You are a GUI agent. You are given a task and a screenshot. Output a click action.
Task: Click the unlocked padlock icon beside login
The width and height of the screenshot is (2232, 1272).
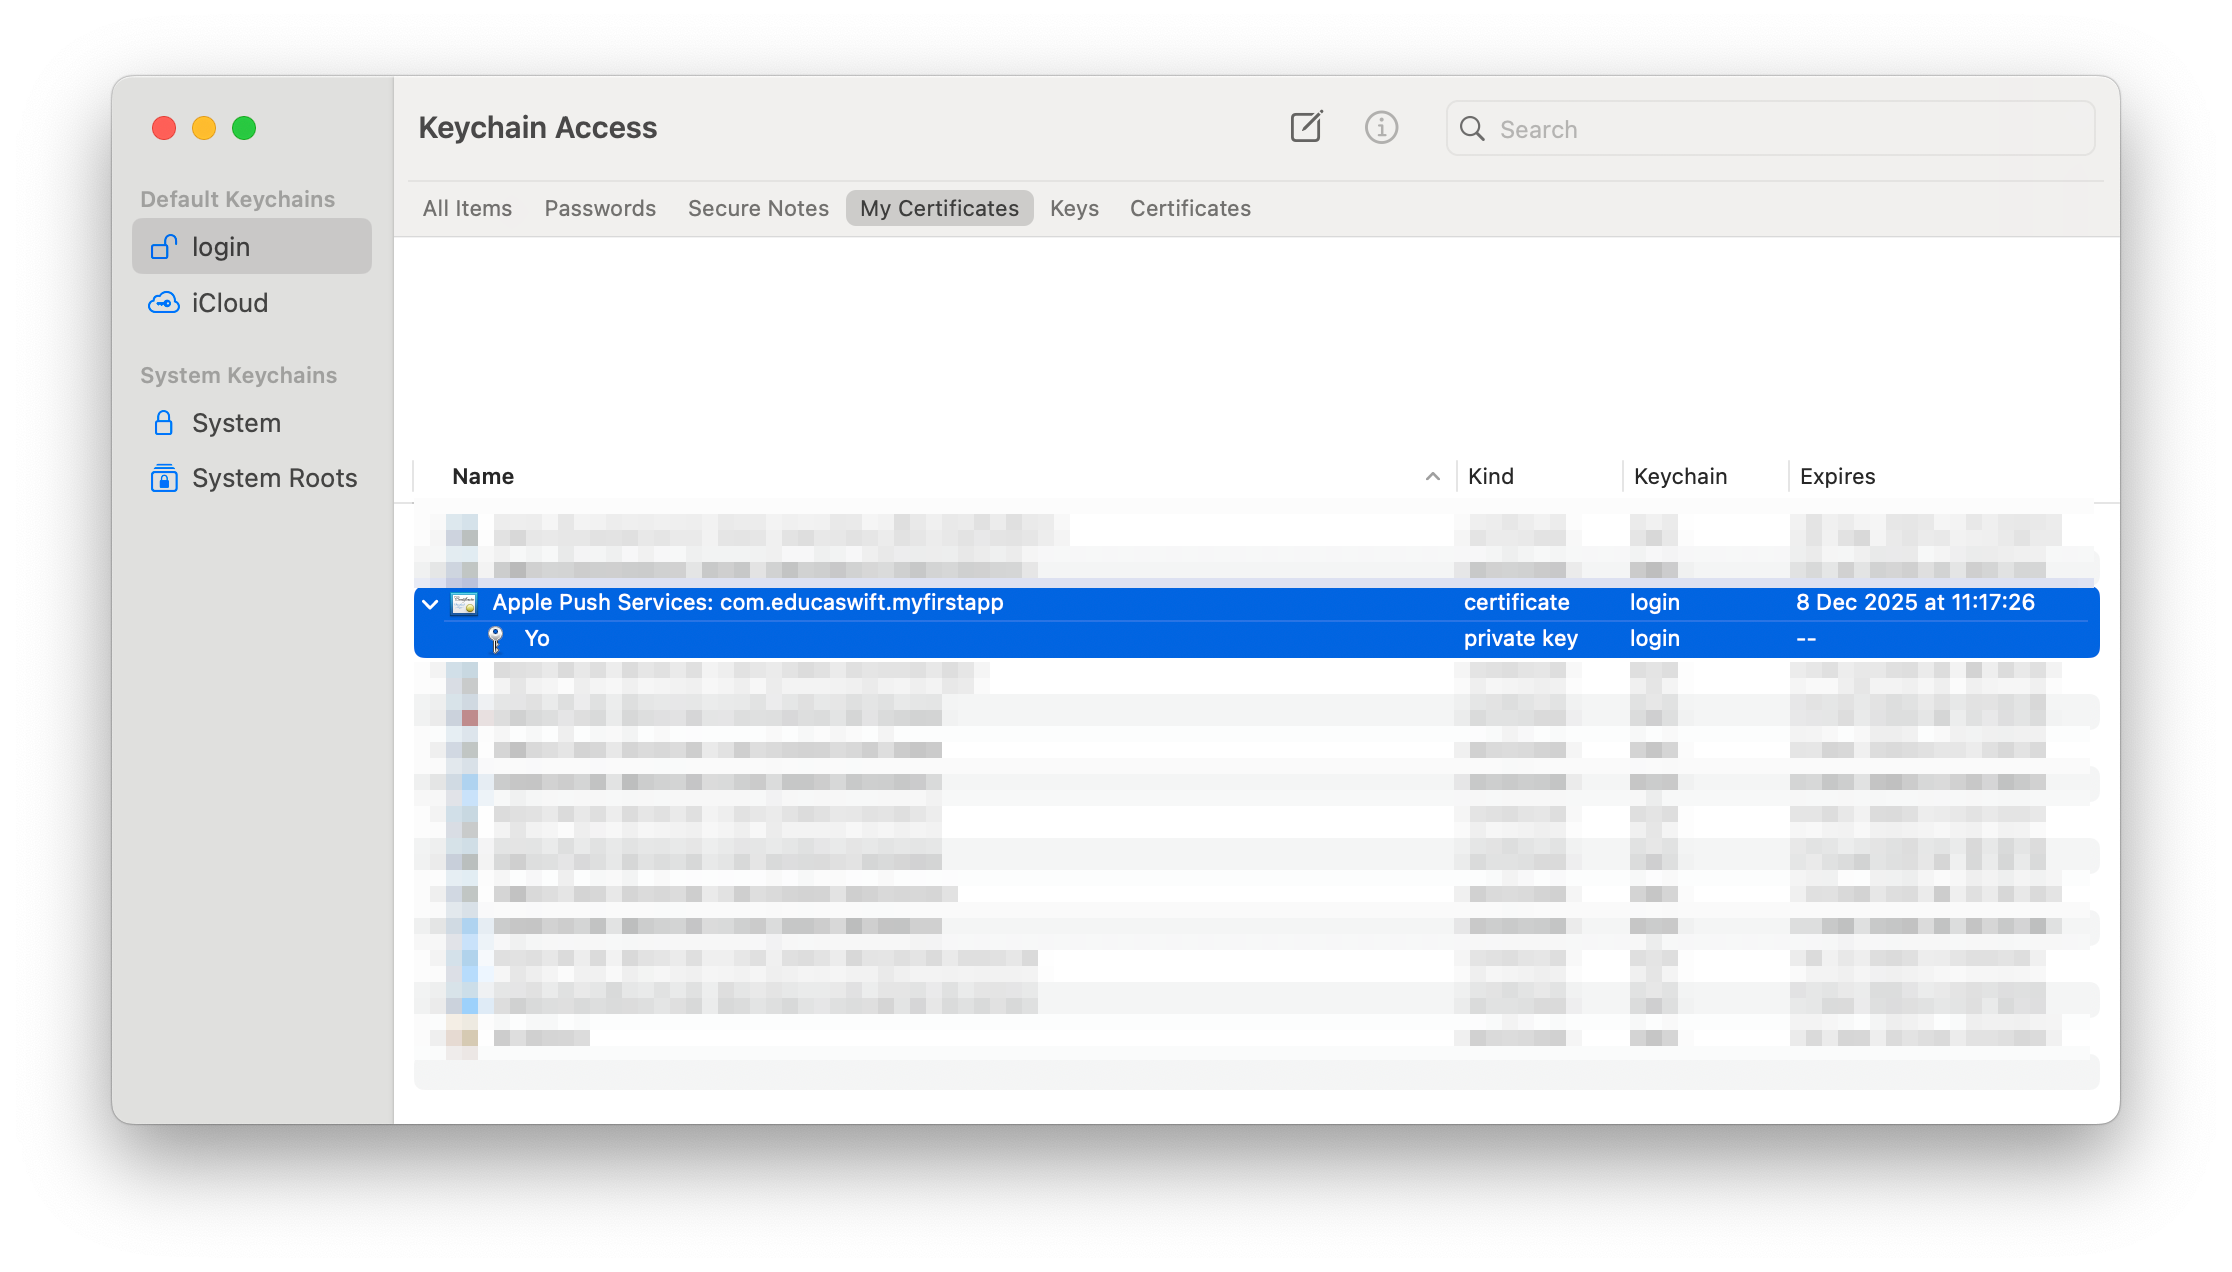(163, 246)
